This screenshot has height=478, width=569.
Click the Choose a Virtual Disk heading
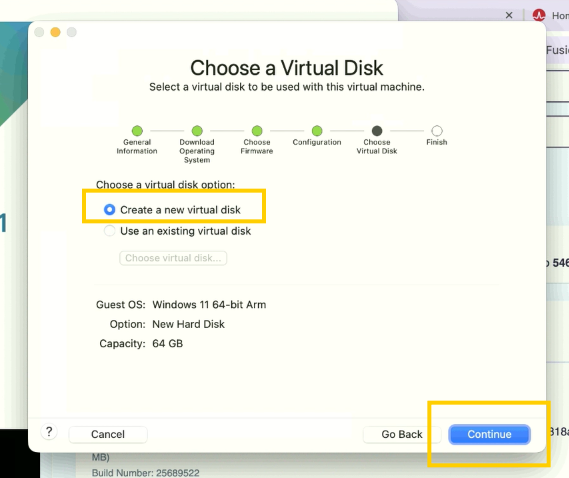(287, 68)
